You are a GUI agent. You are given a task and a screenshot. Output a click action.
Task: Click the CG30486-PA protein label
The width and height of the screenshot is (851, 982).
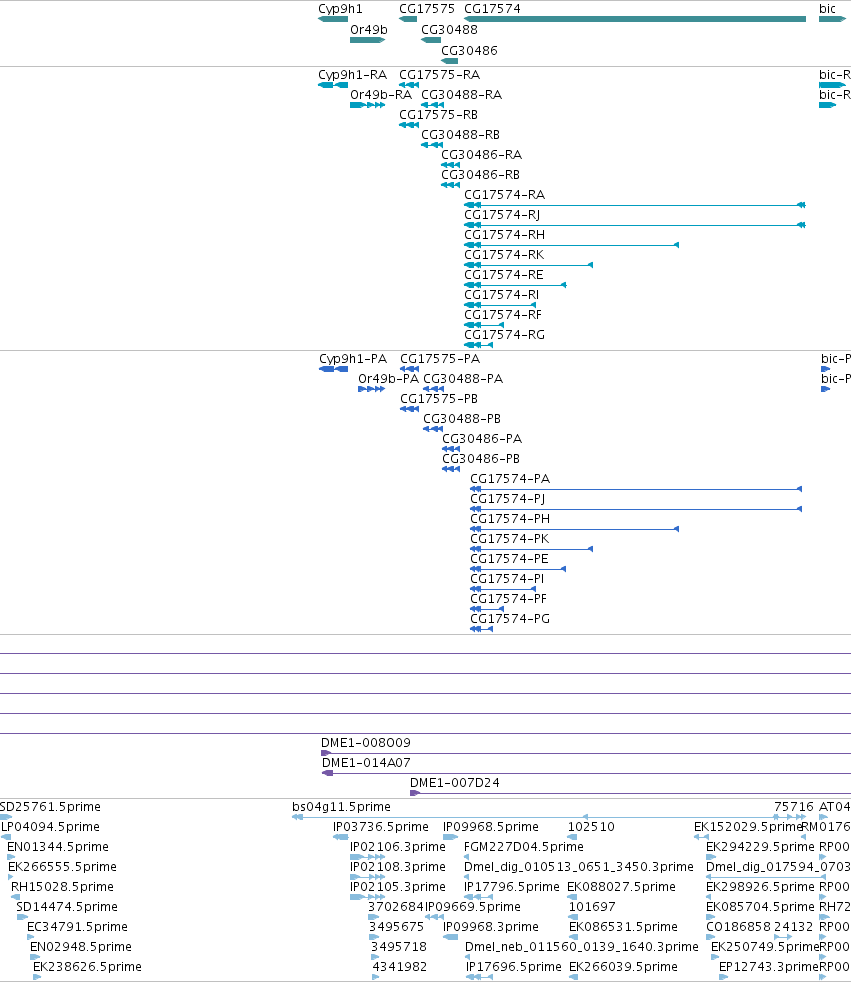[x=482, y=439]
